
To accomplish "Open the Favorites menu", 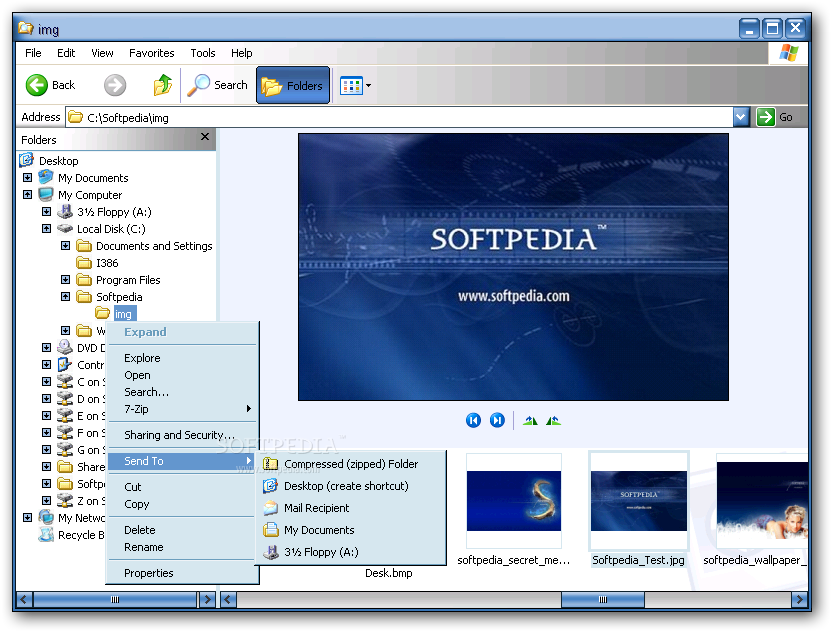I will click(x=151, y=53).
